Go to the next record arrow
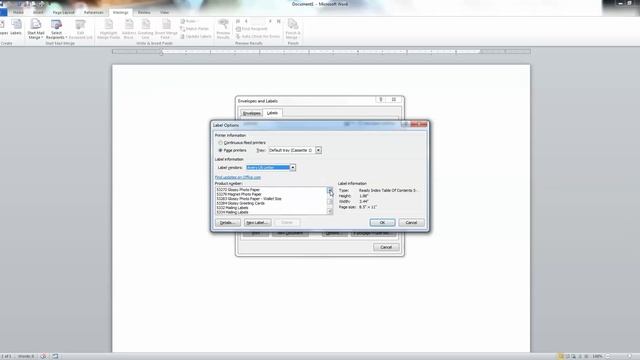 pos(270,21)
